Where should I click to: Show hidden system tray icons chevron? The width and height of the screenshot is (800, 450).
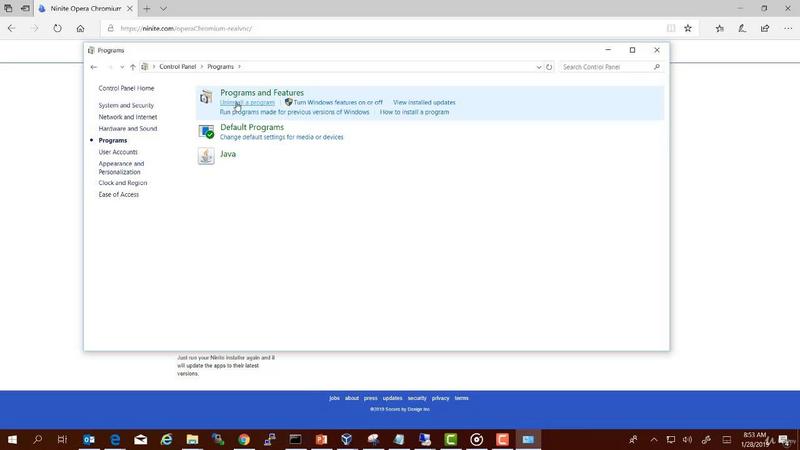tap(654, 439)
